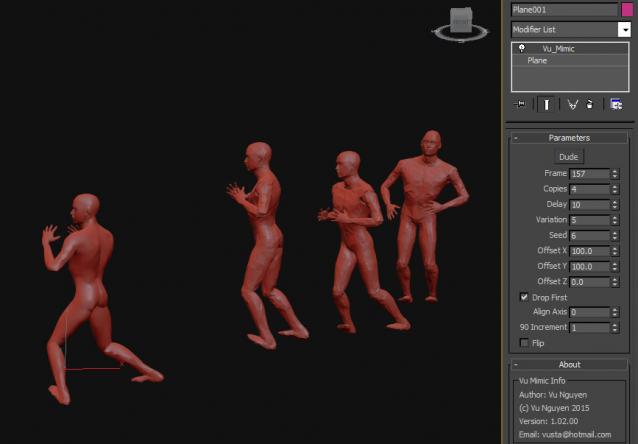
Task: Open the Modifier List dropdown
Action: 624,30
